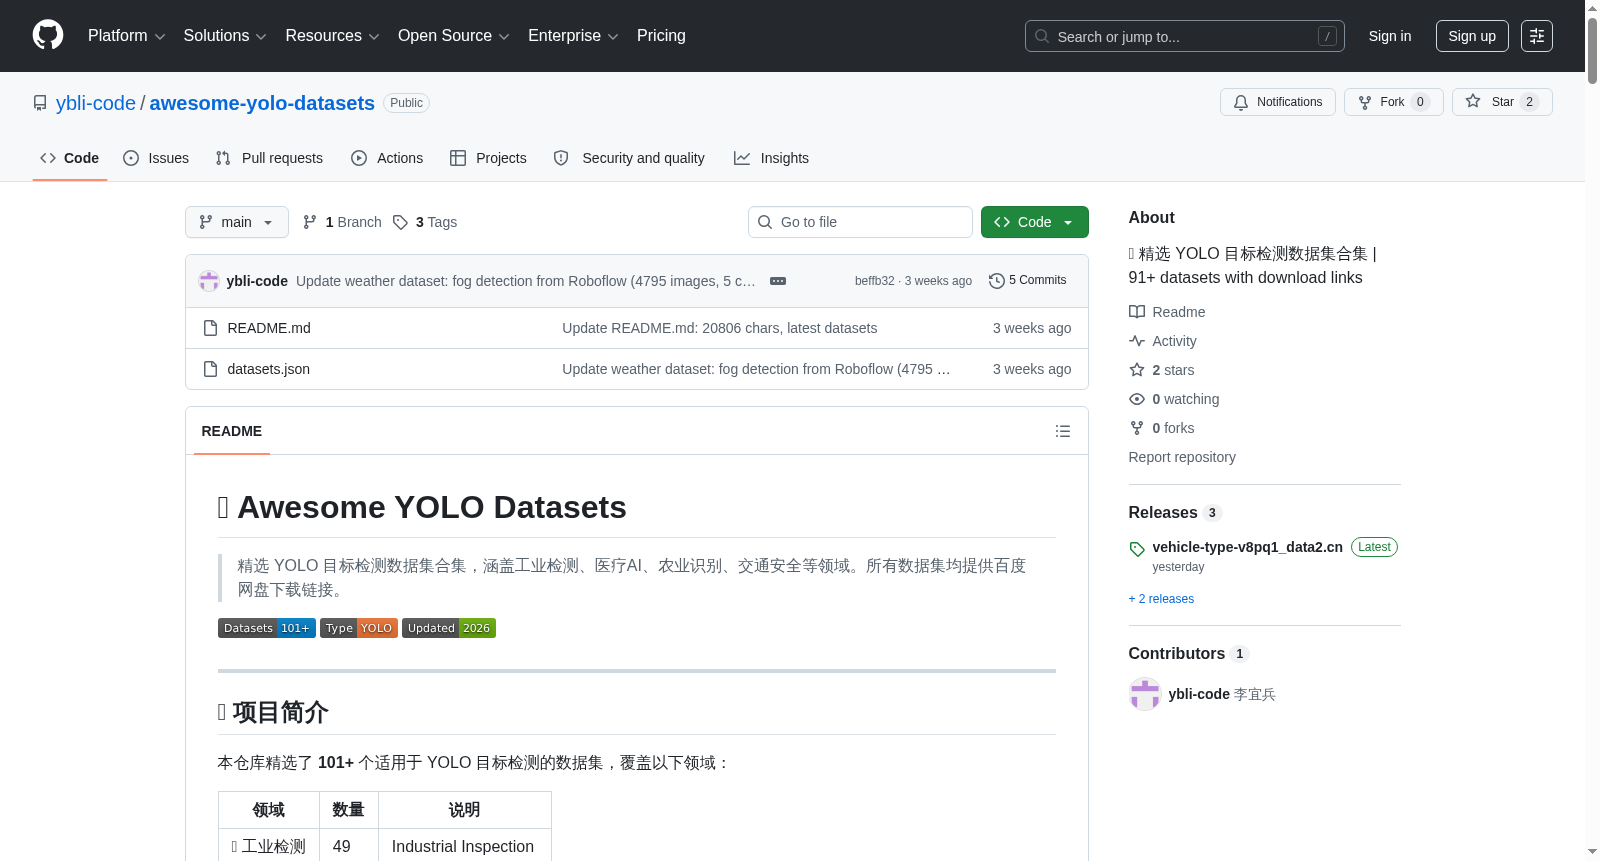Viewport: 1600px width, 861px height.
Task: Open awesome-yolo-datasets repository link
Action: [x=262, y=103]
